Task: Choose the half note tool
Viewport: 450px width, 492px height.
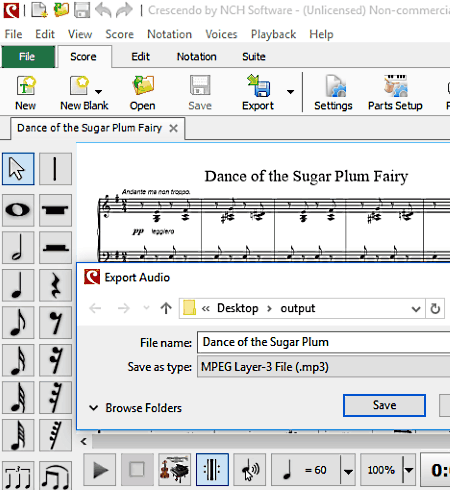Action: tap(18, 248)
